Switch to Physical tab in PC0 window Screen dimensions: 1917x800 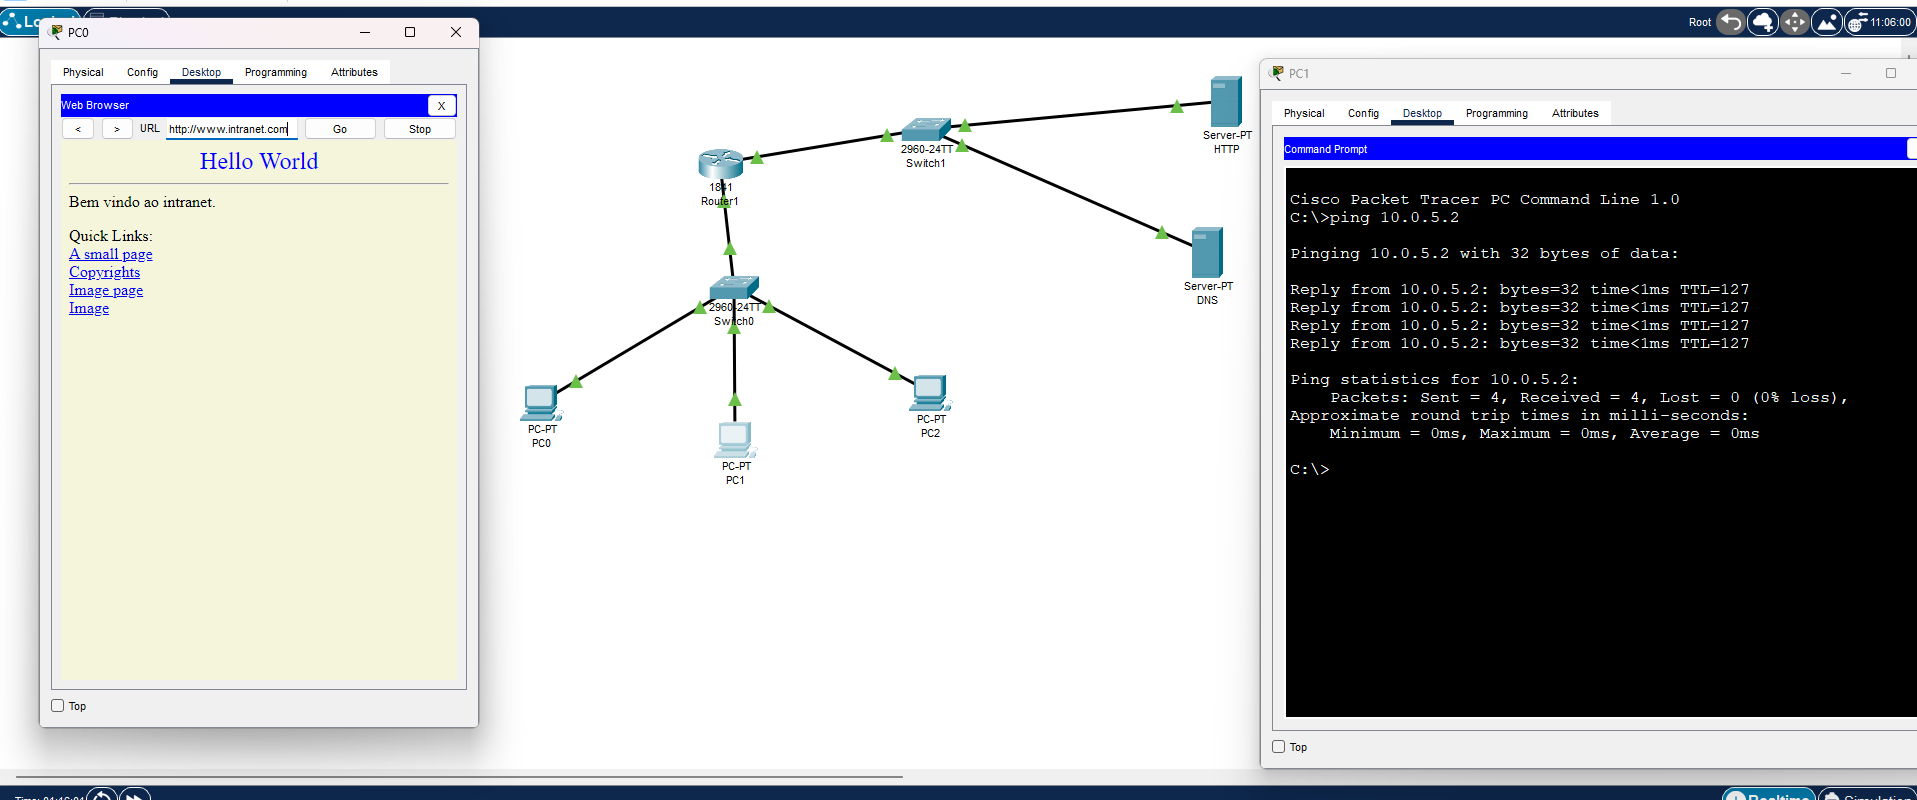[83, 72]
